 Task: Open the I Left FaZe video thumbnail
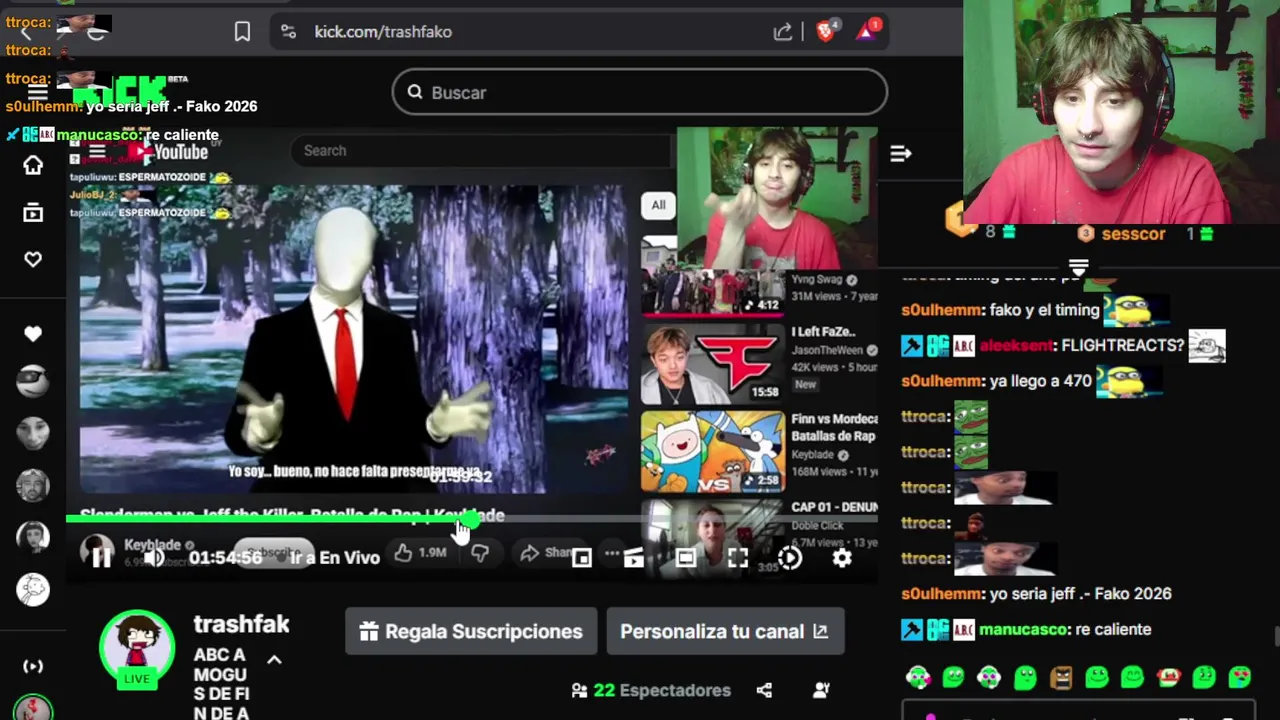click(713, 364)
